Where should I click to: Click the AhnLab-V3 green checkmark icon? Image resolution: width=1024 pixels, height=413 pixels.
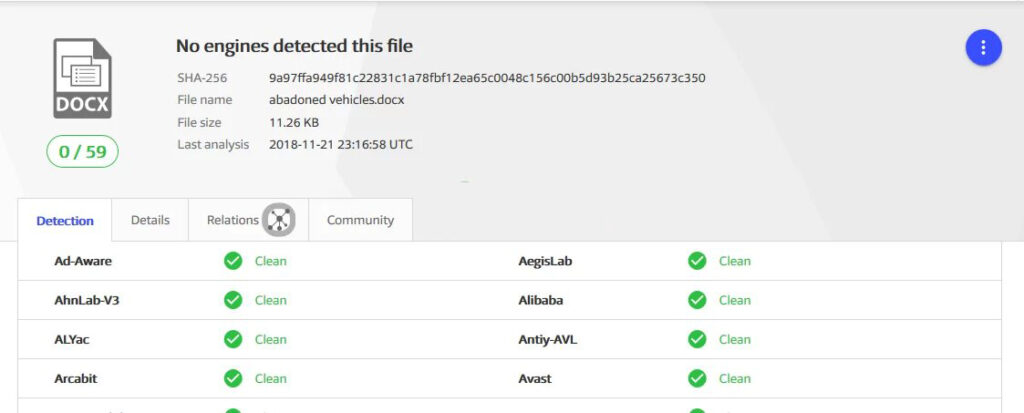(x=233, y=300)
